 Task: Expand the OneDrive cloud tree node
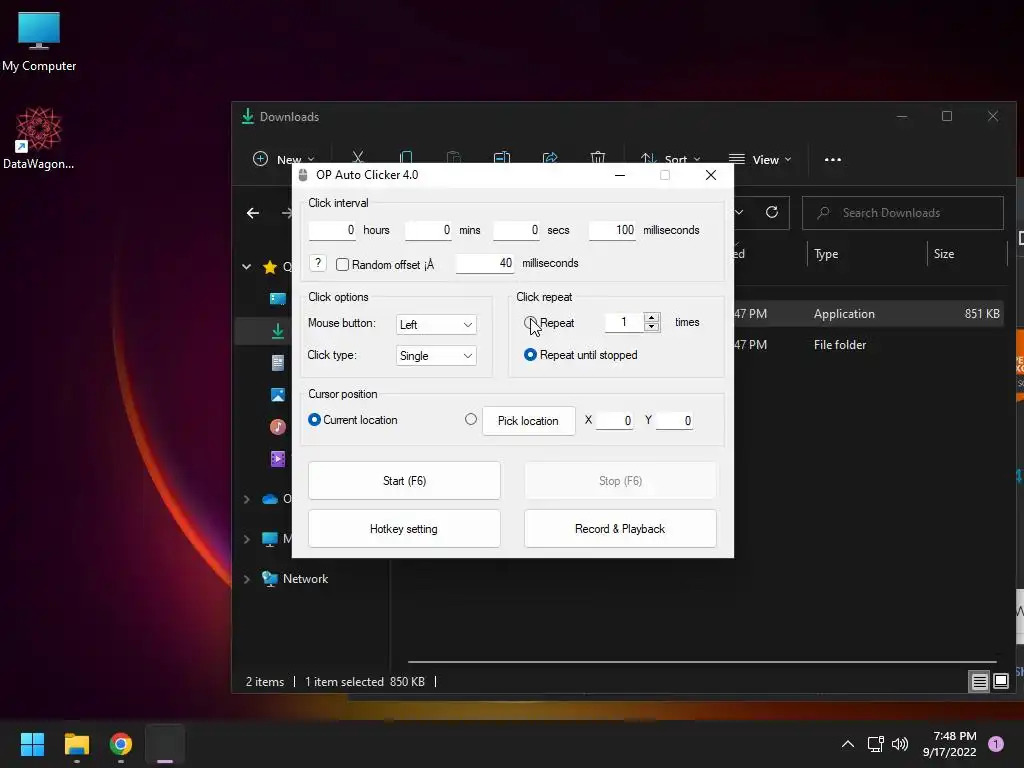click(247, 499)
